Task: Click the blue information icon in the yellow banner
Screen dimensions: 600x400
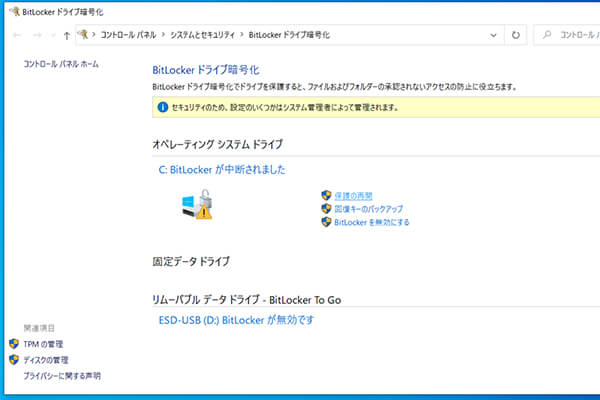Action: point(163,107)
